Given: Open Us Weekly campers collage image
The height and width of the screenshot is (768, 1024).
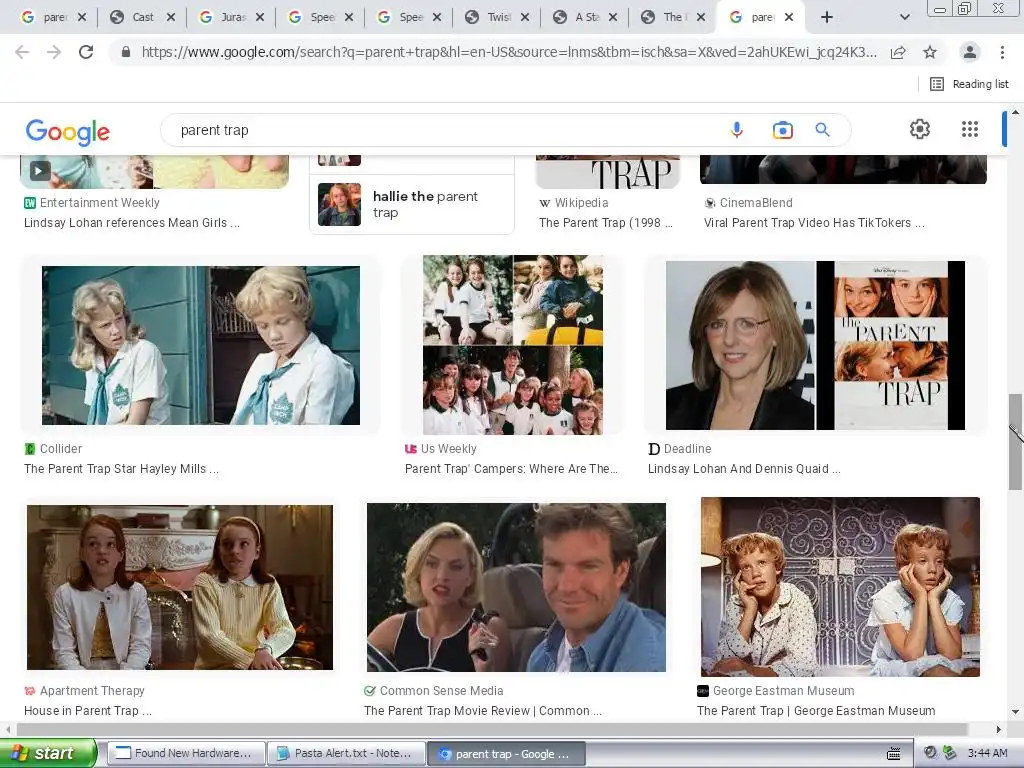Looking at the screenshot, I should [513, 345].
